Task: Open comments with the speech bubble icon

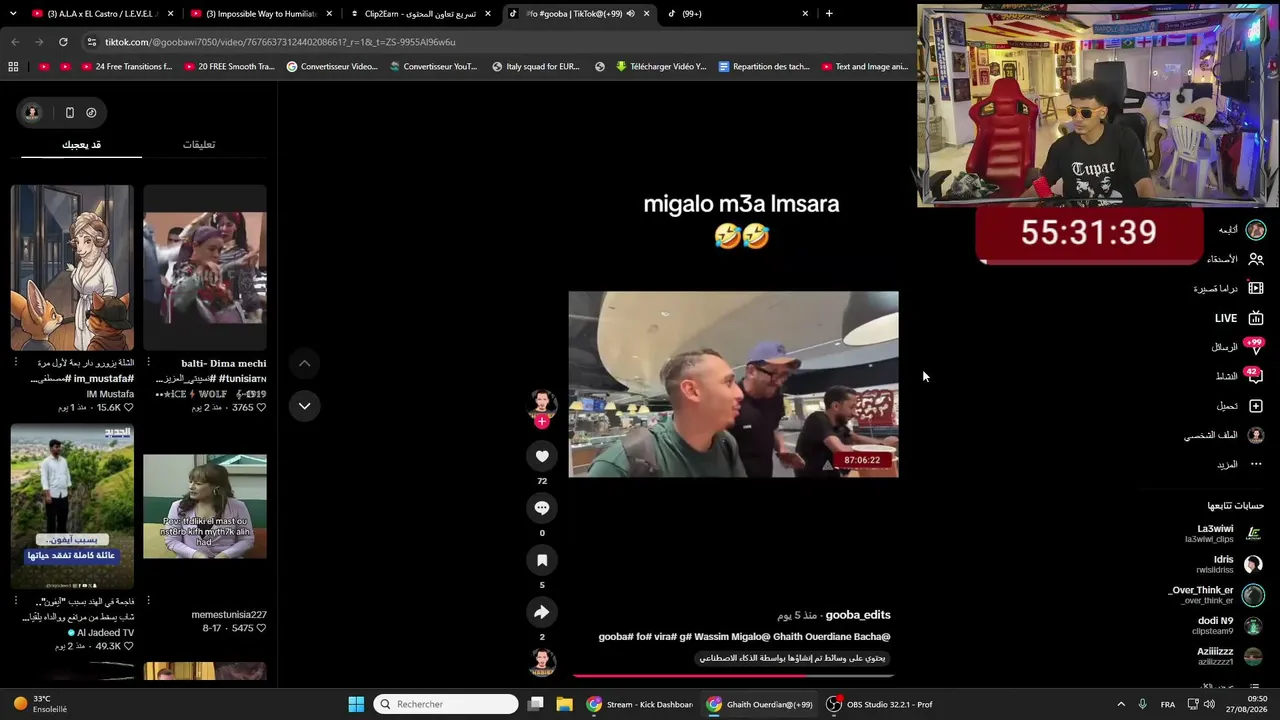Action: tap(542, 508)
